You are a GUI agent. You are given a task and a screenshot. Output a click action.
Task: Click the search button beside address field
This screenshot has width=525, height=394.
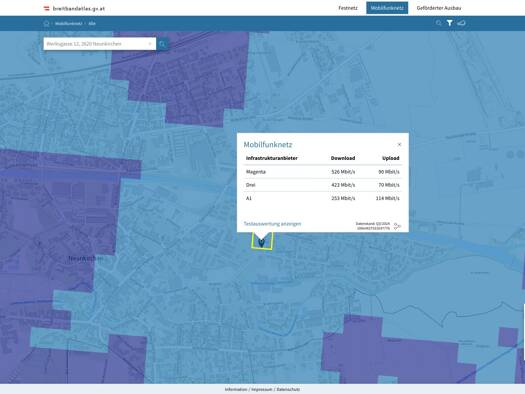coord(162,44)
